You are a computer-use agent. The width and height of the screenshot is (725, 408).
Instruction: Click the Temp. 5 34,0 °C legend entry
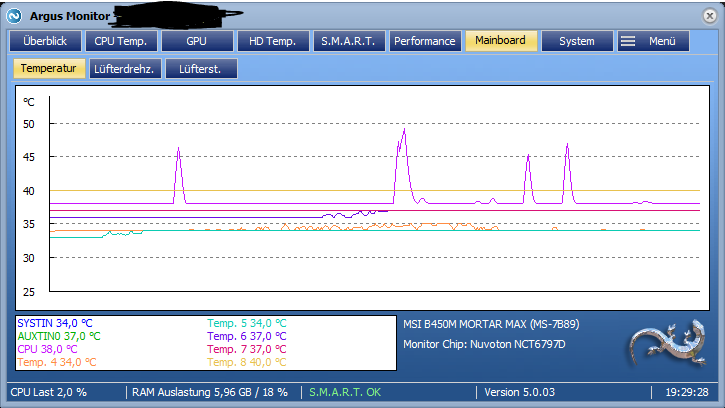247,323
